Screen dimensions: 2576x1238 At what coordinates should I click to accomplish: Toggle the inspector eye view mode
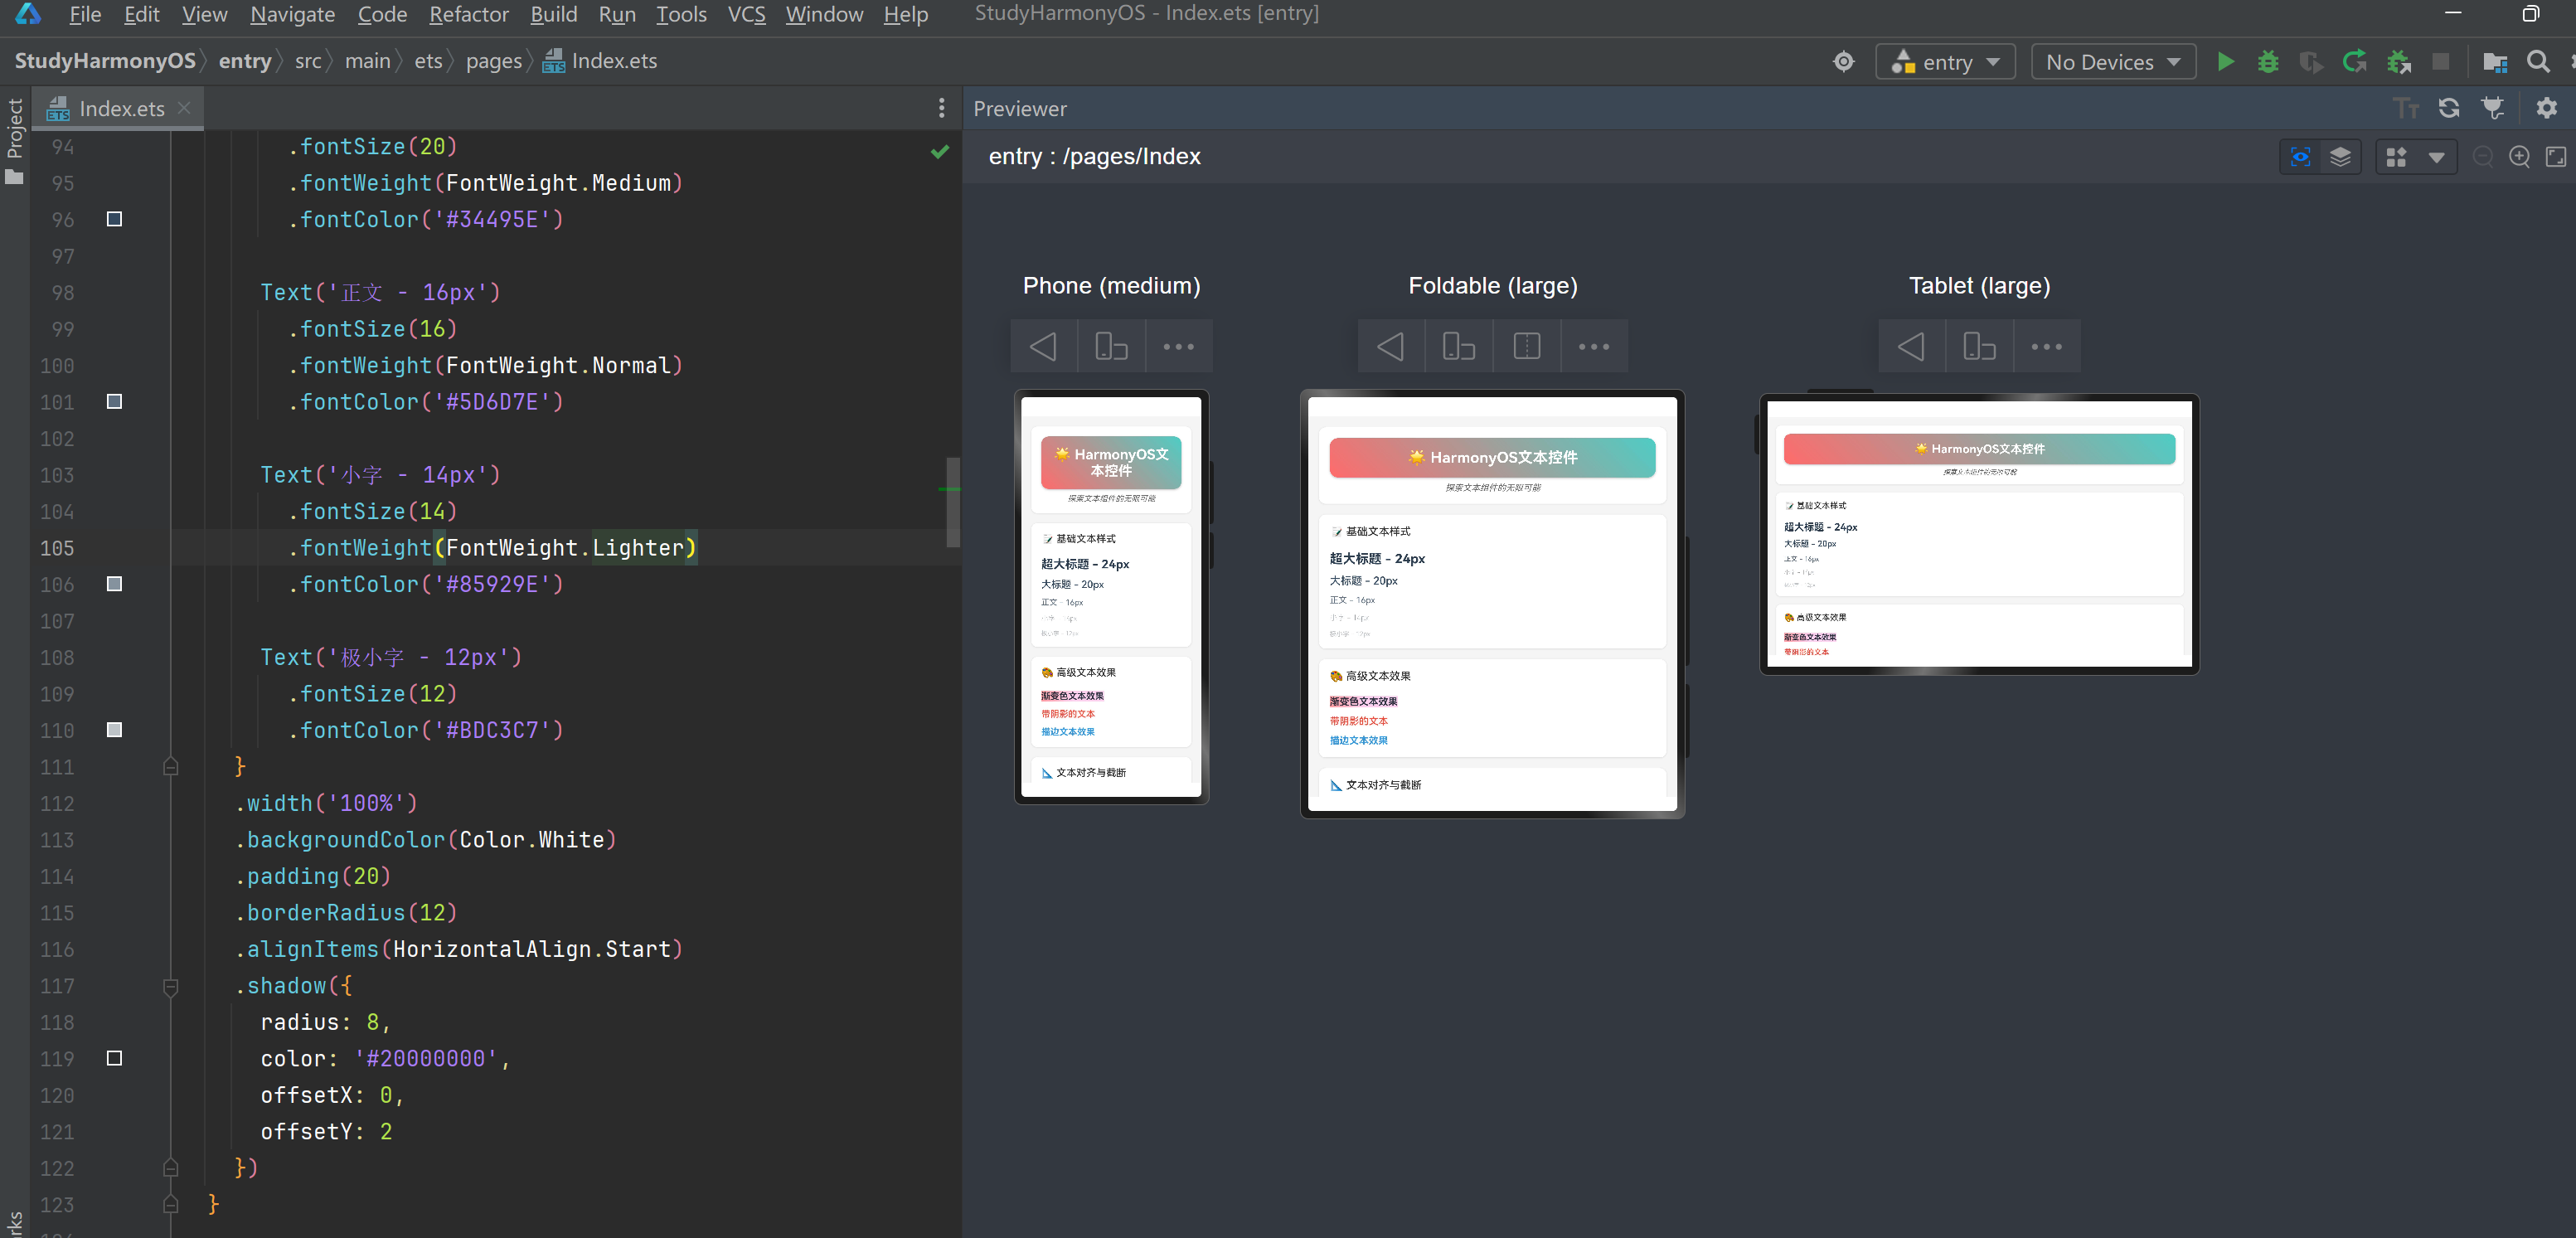click(x=2300, y=157)
